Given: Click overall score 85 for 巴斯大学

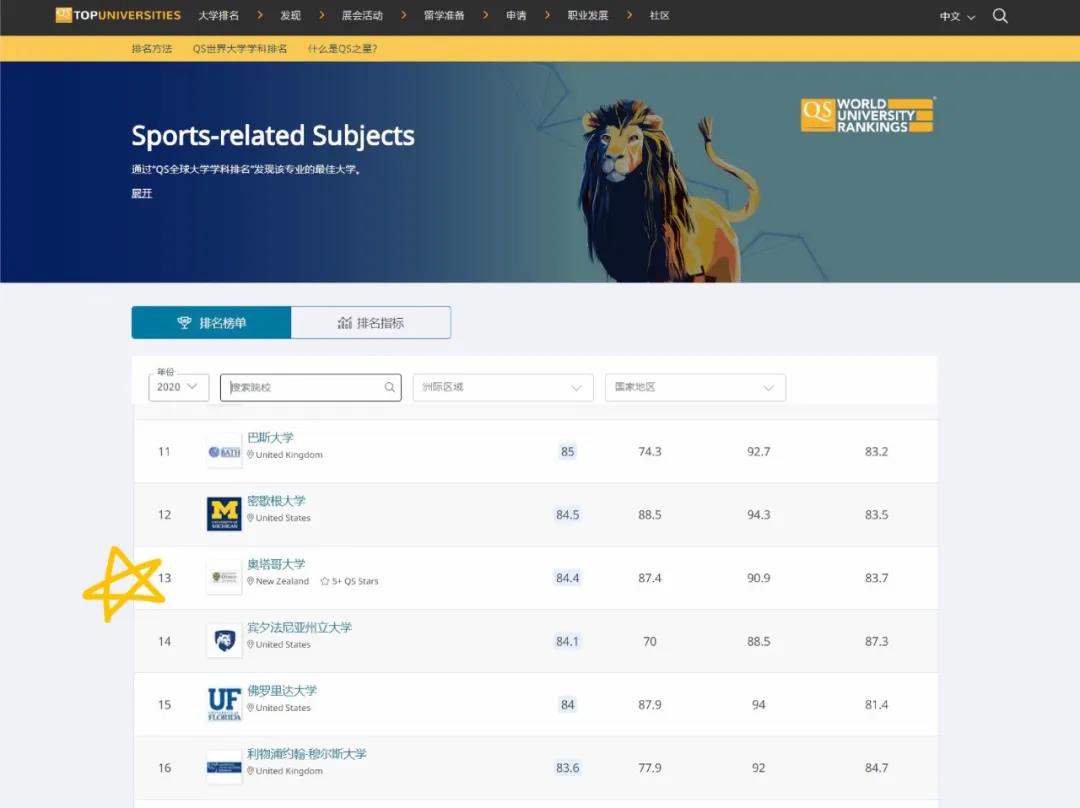Looking at the screenshot, I should coord(568,452).
